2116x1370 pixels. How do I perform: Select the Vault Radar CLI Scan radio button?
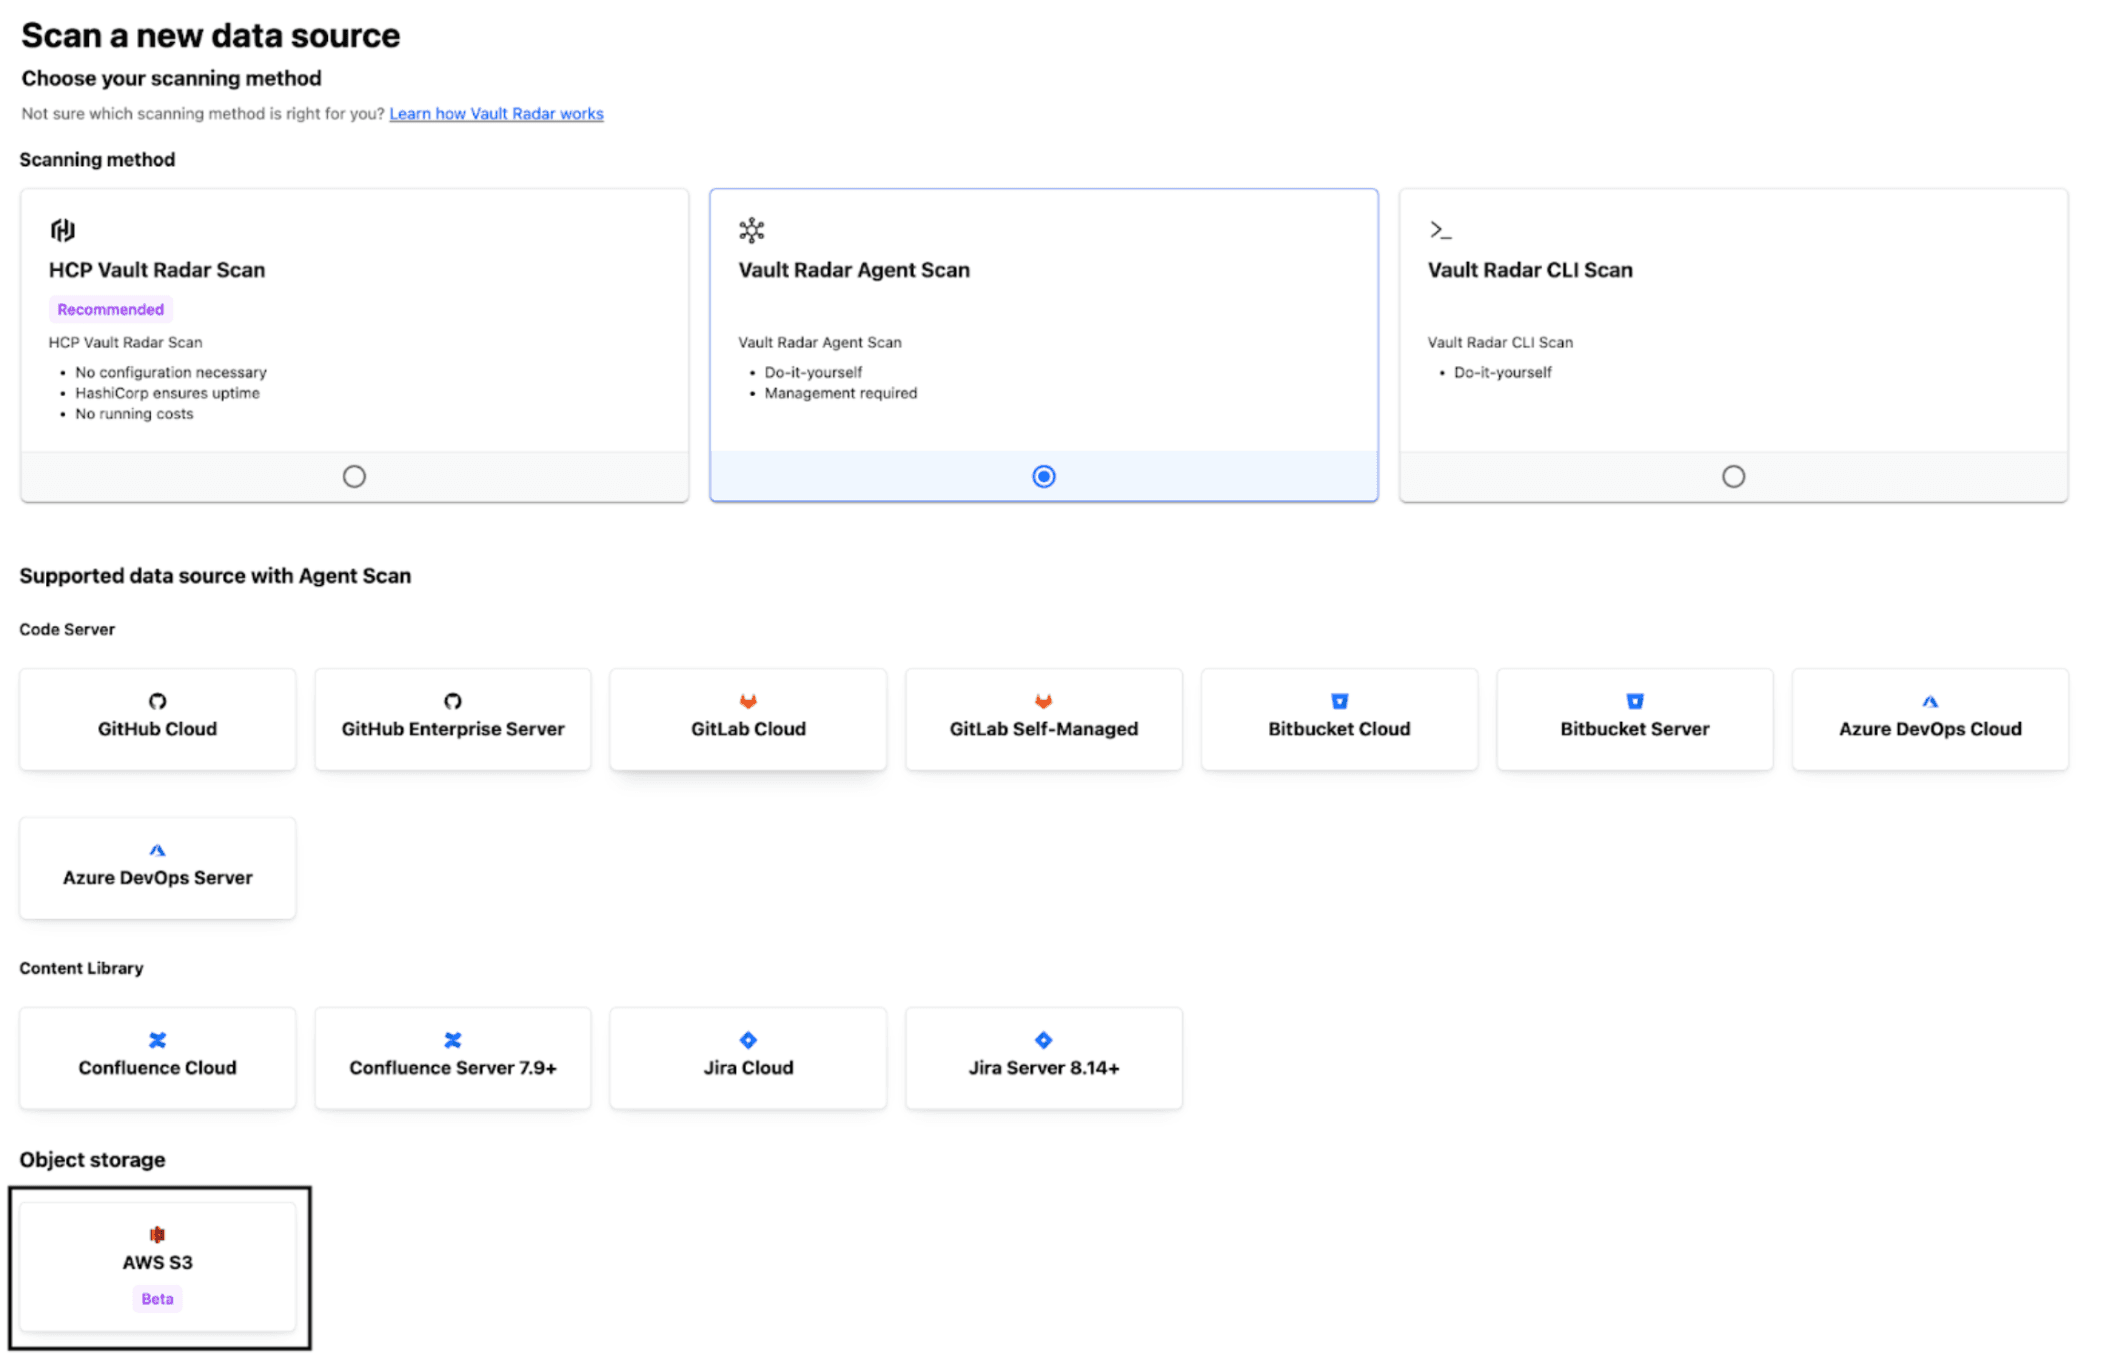pos(1733,476)
